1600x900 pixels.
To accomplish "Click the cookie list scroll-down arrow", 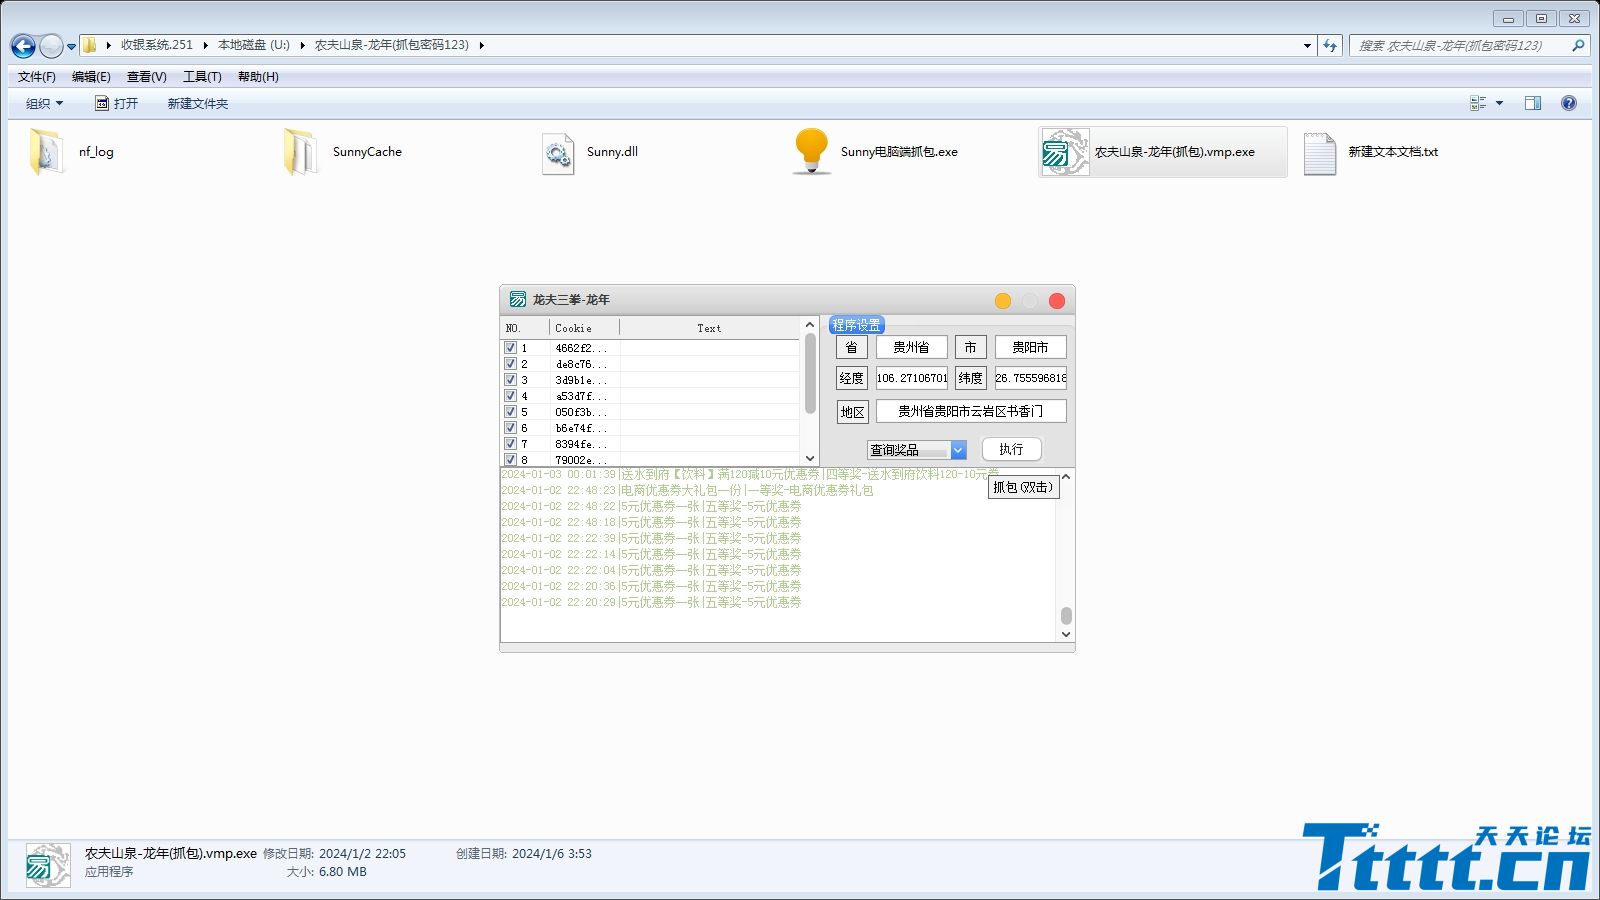I will [810, 458].
